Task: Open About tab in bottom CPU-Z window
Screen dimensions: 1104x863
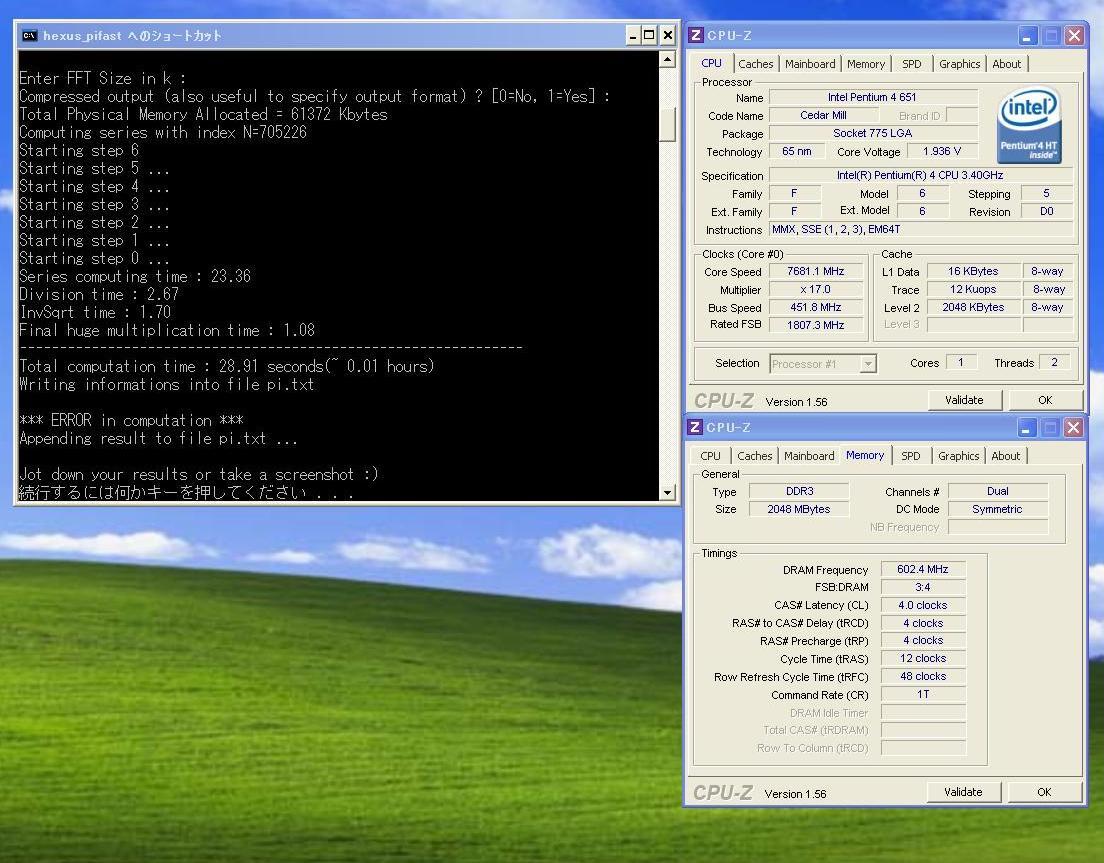Action: click(1005, 456)
